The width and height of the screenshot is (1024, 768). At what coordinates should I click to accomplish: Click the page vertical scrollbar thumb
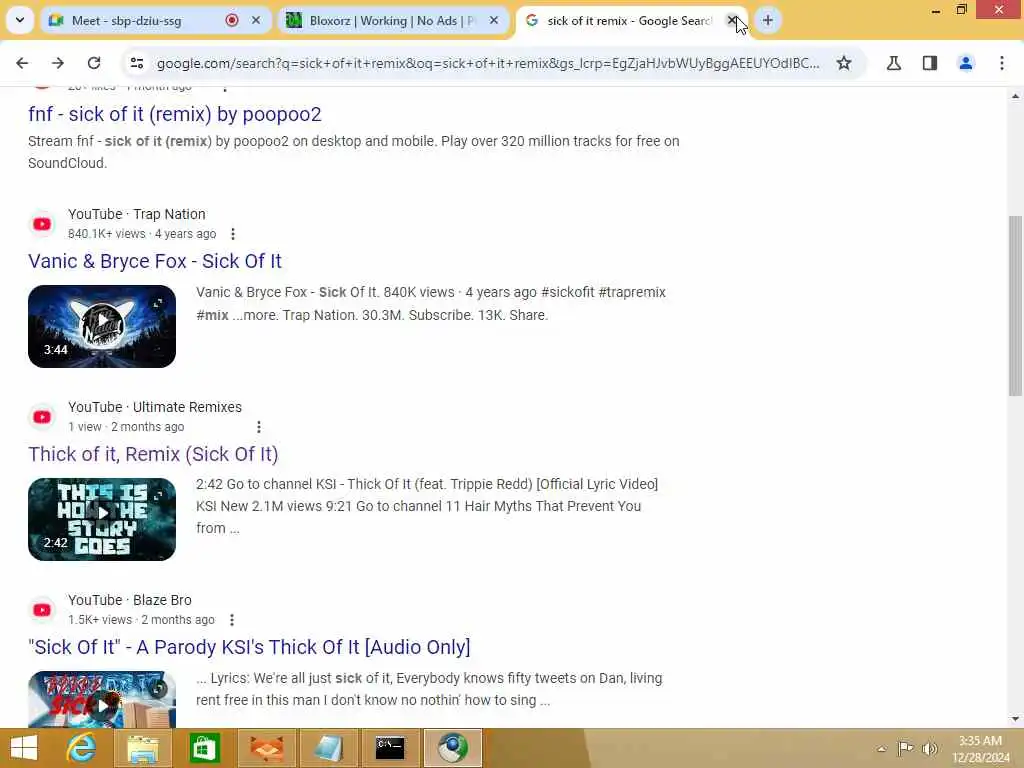tap(1015, 306)
